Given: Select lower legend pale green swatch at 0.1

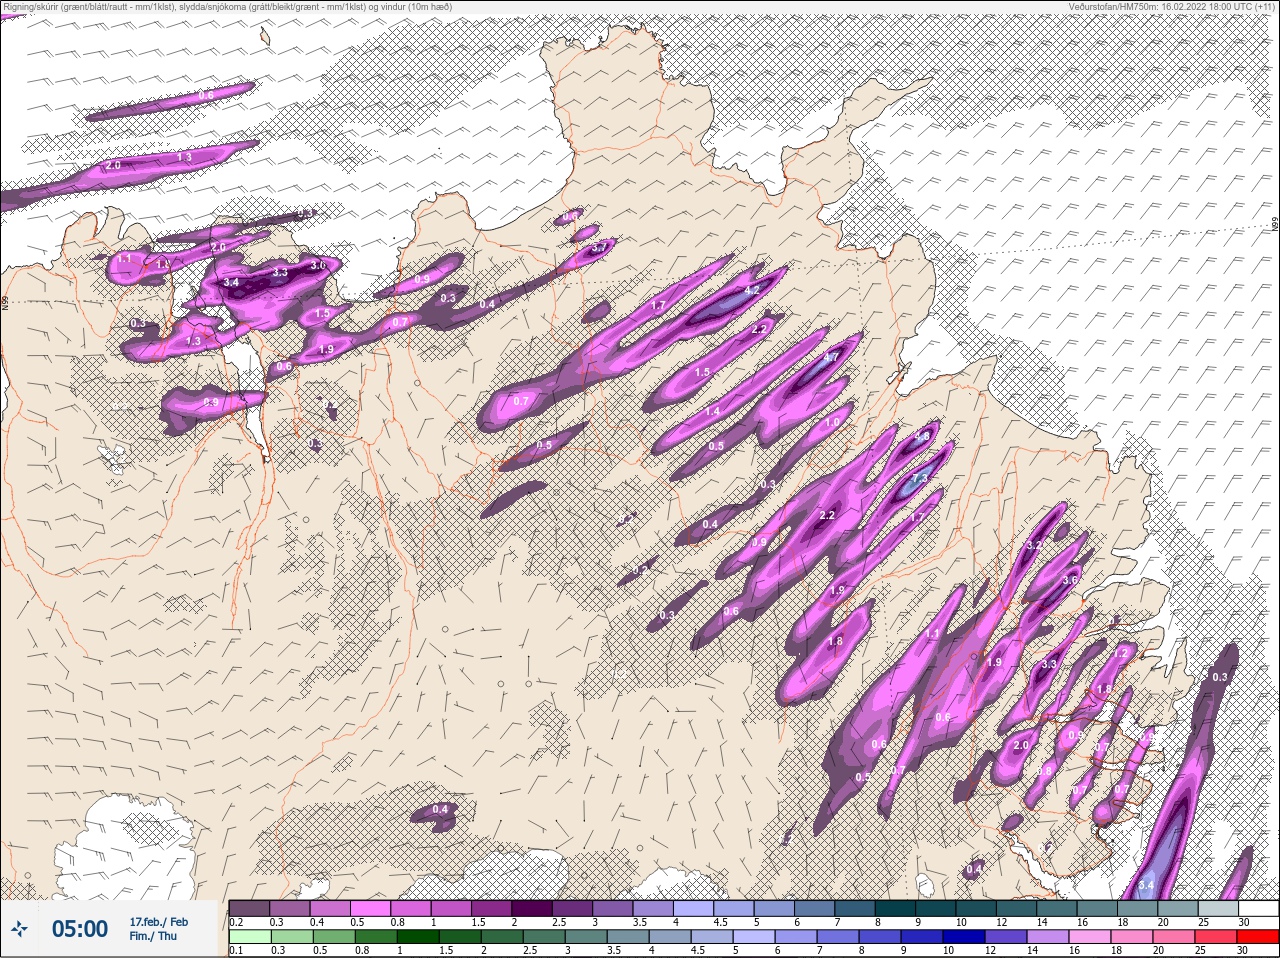Looking at the screenshot, I should coord(250,937).
